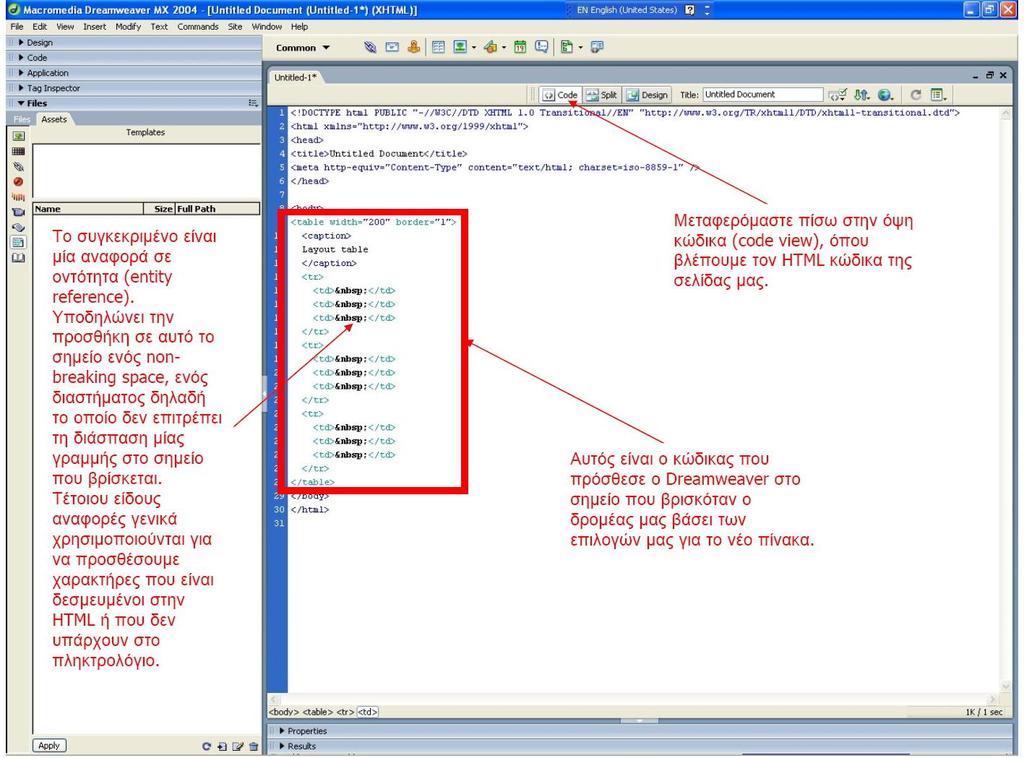Open the Insert menu
This screenshot has width=1024, height=758.
click(x=95, y=27)
